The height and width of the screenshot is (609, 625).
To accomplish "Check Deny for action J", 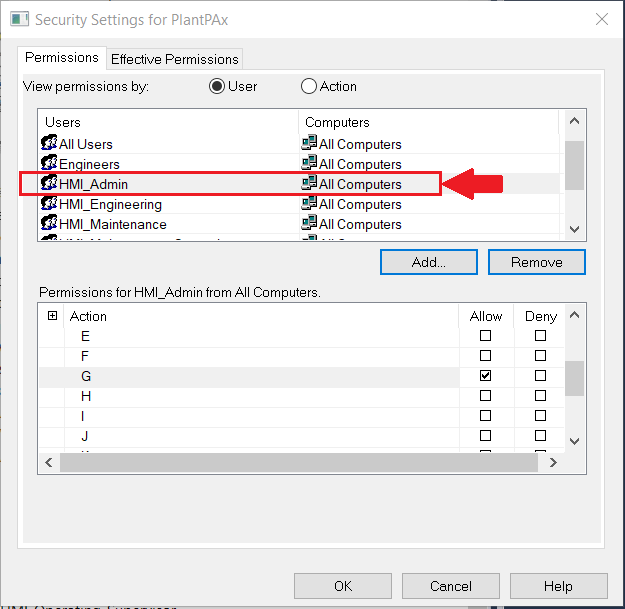I will point(540,435).
